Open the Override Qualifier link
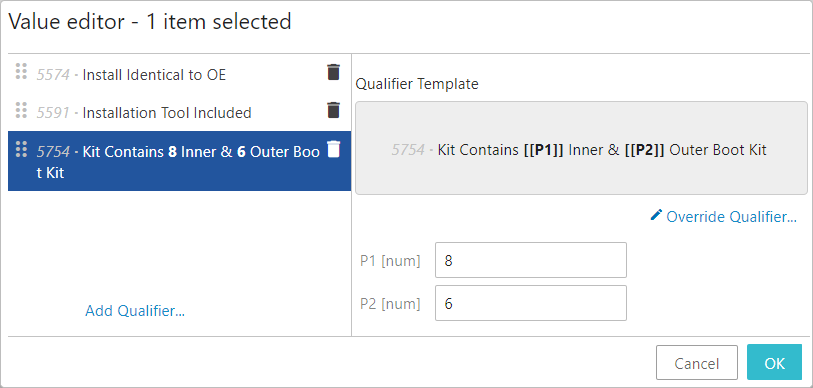Screen dimensions: 813x388 731,217
